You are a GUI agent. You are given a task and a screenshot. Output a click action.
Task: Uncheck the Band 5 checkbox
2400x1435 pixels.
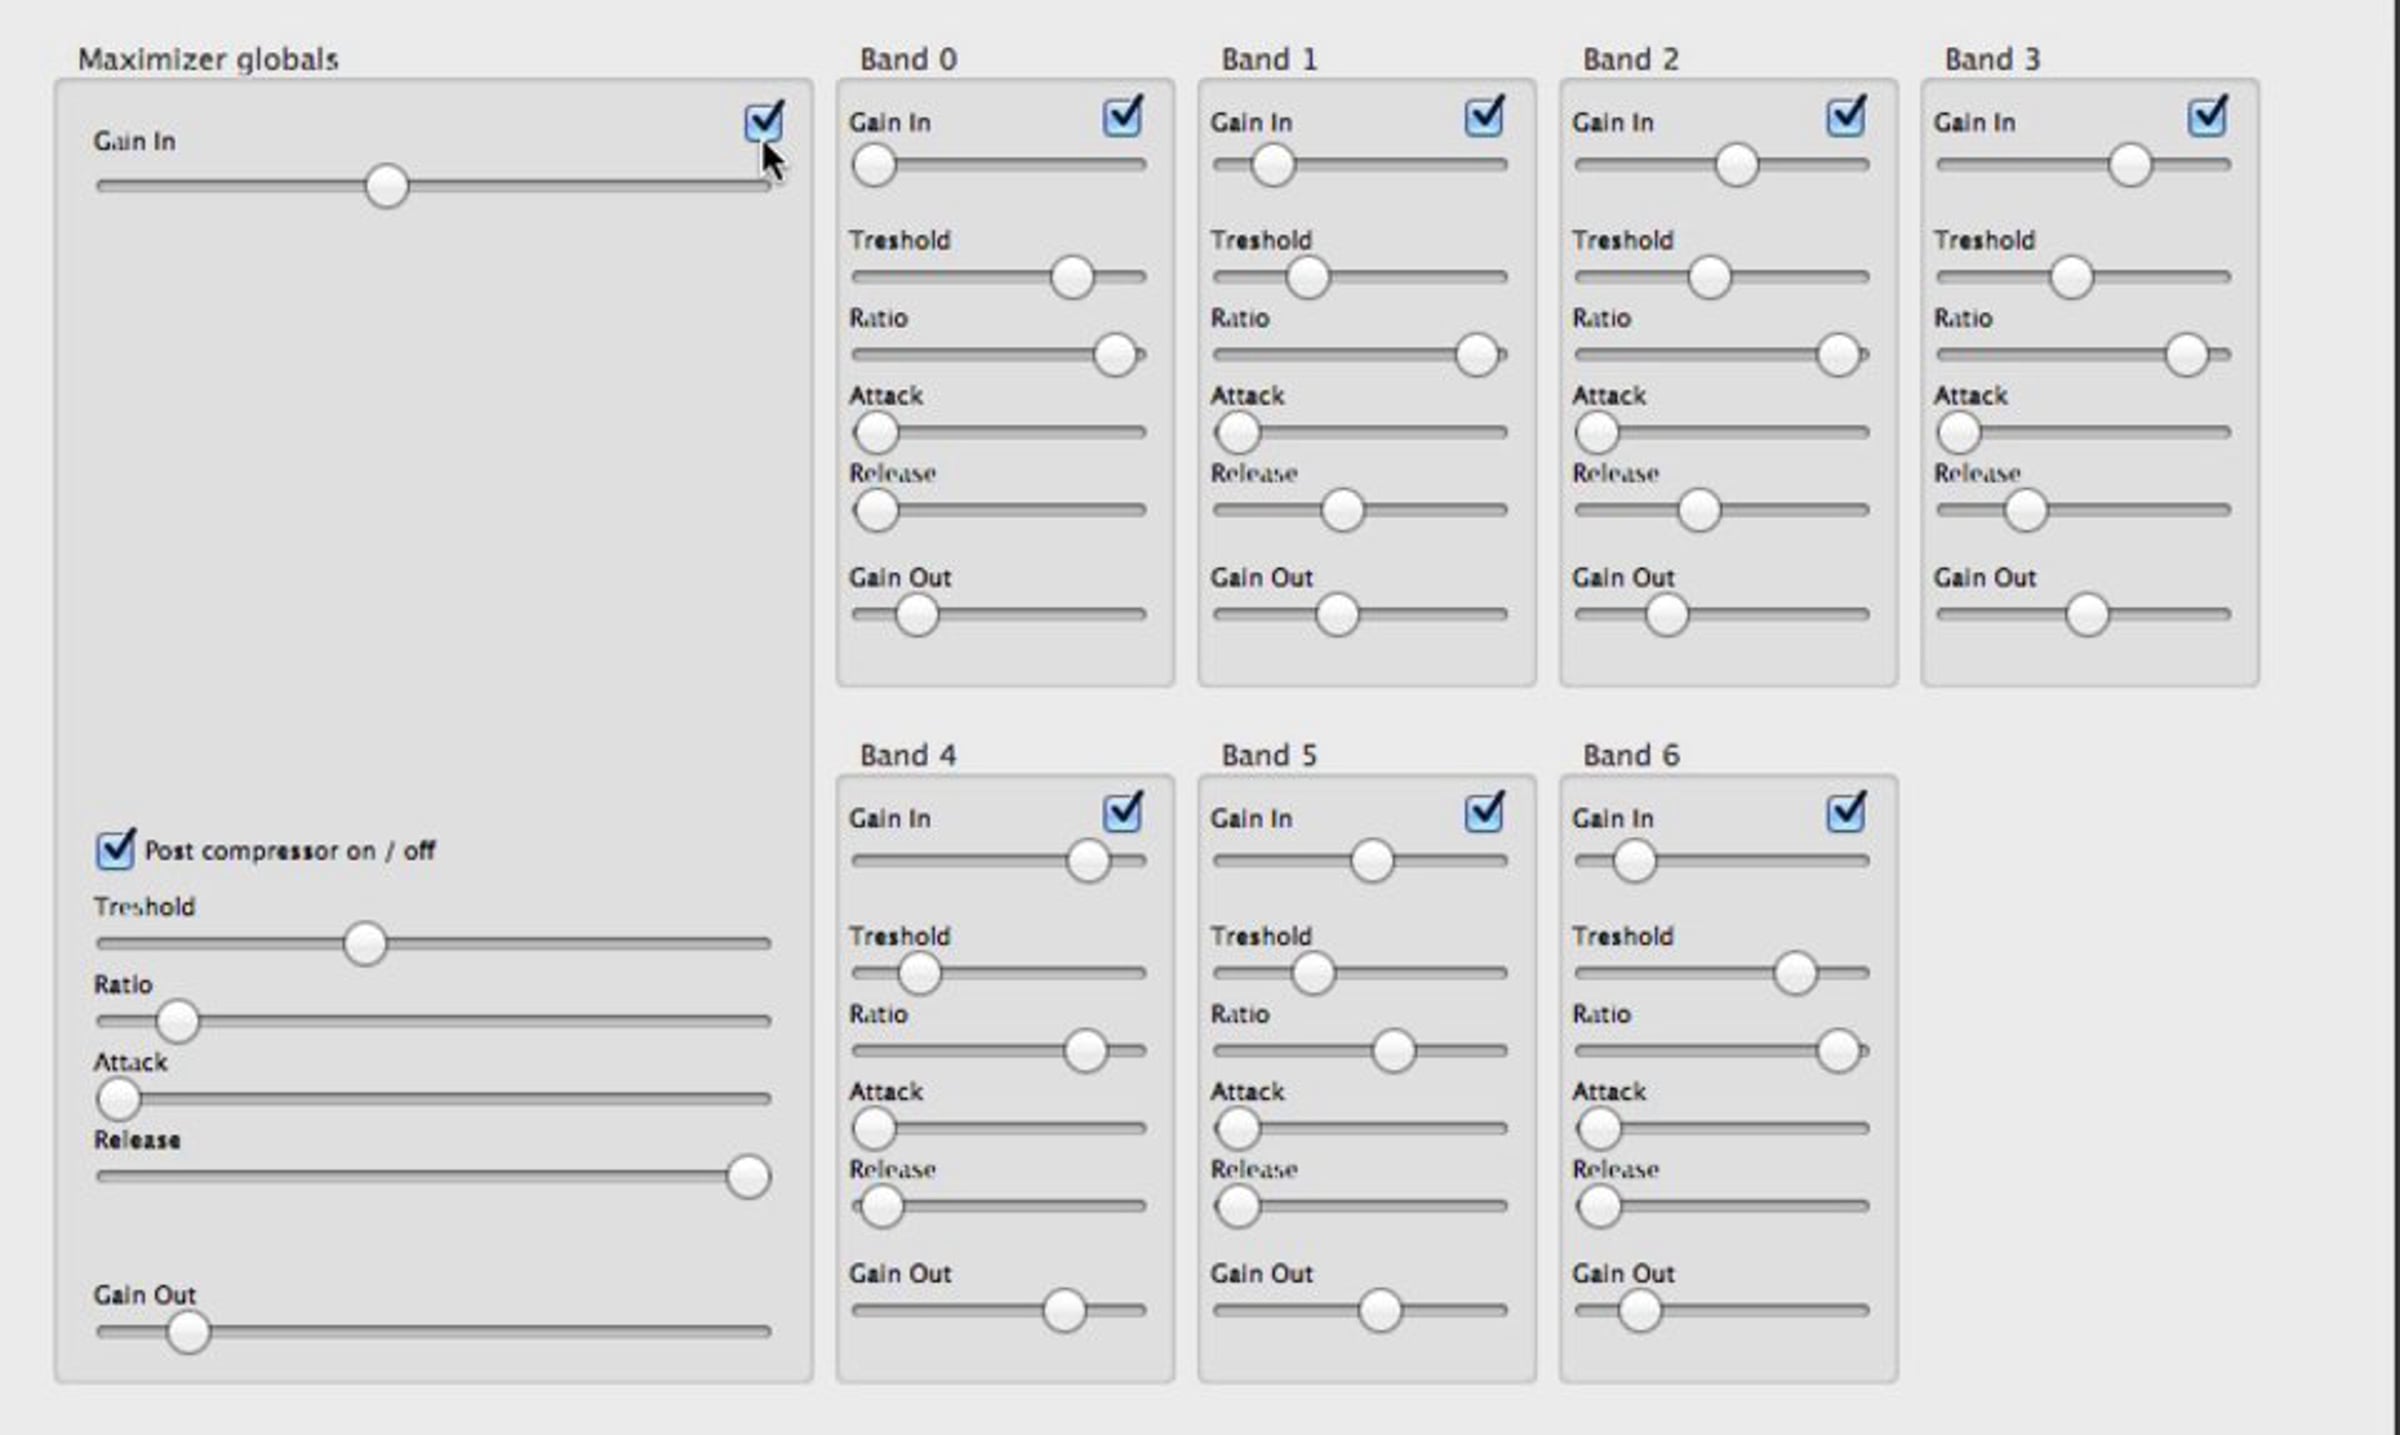coord(1483,814)
